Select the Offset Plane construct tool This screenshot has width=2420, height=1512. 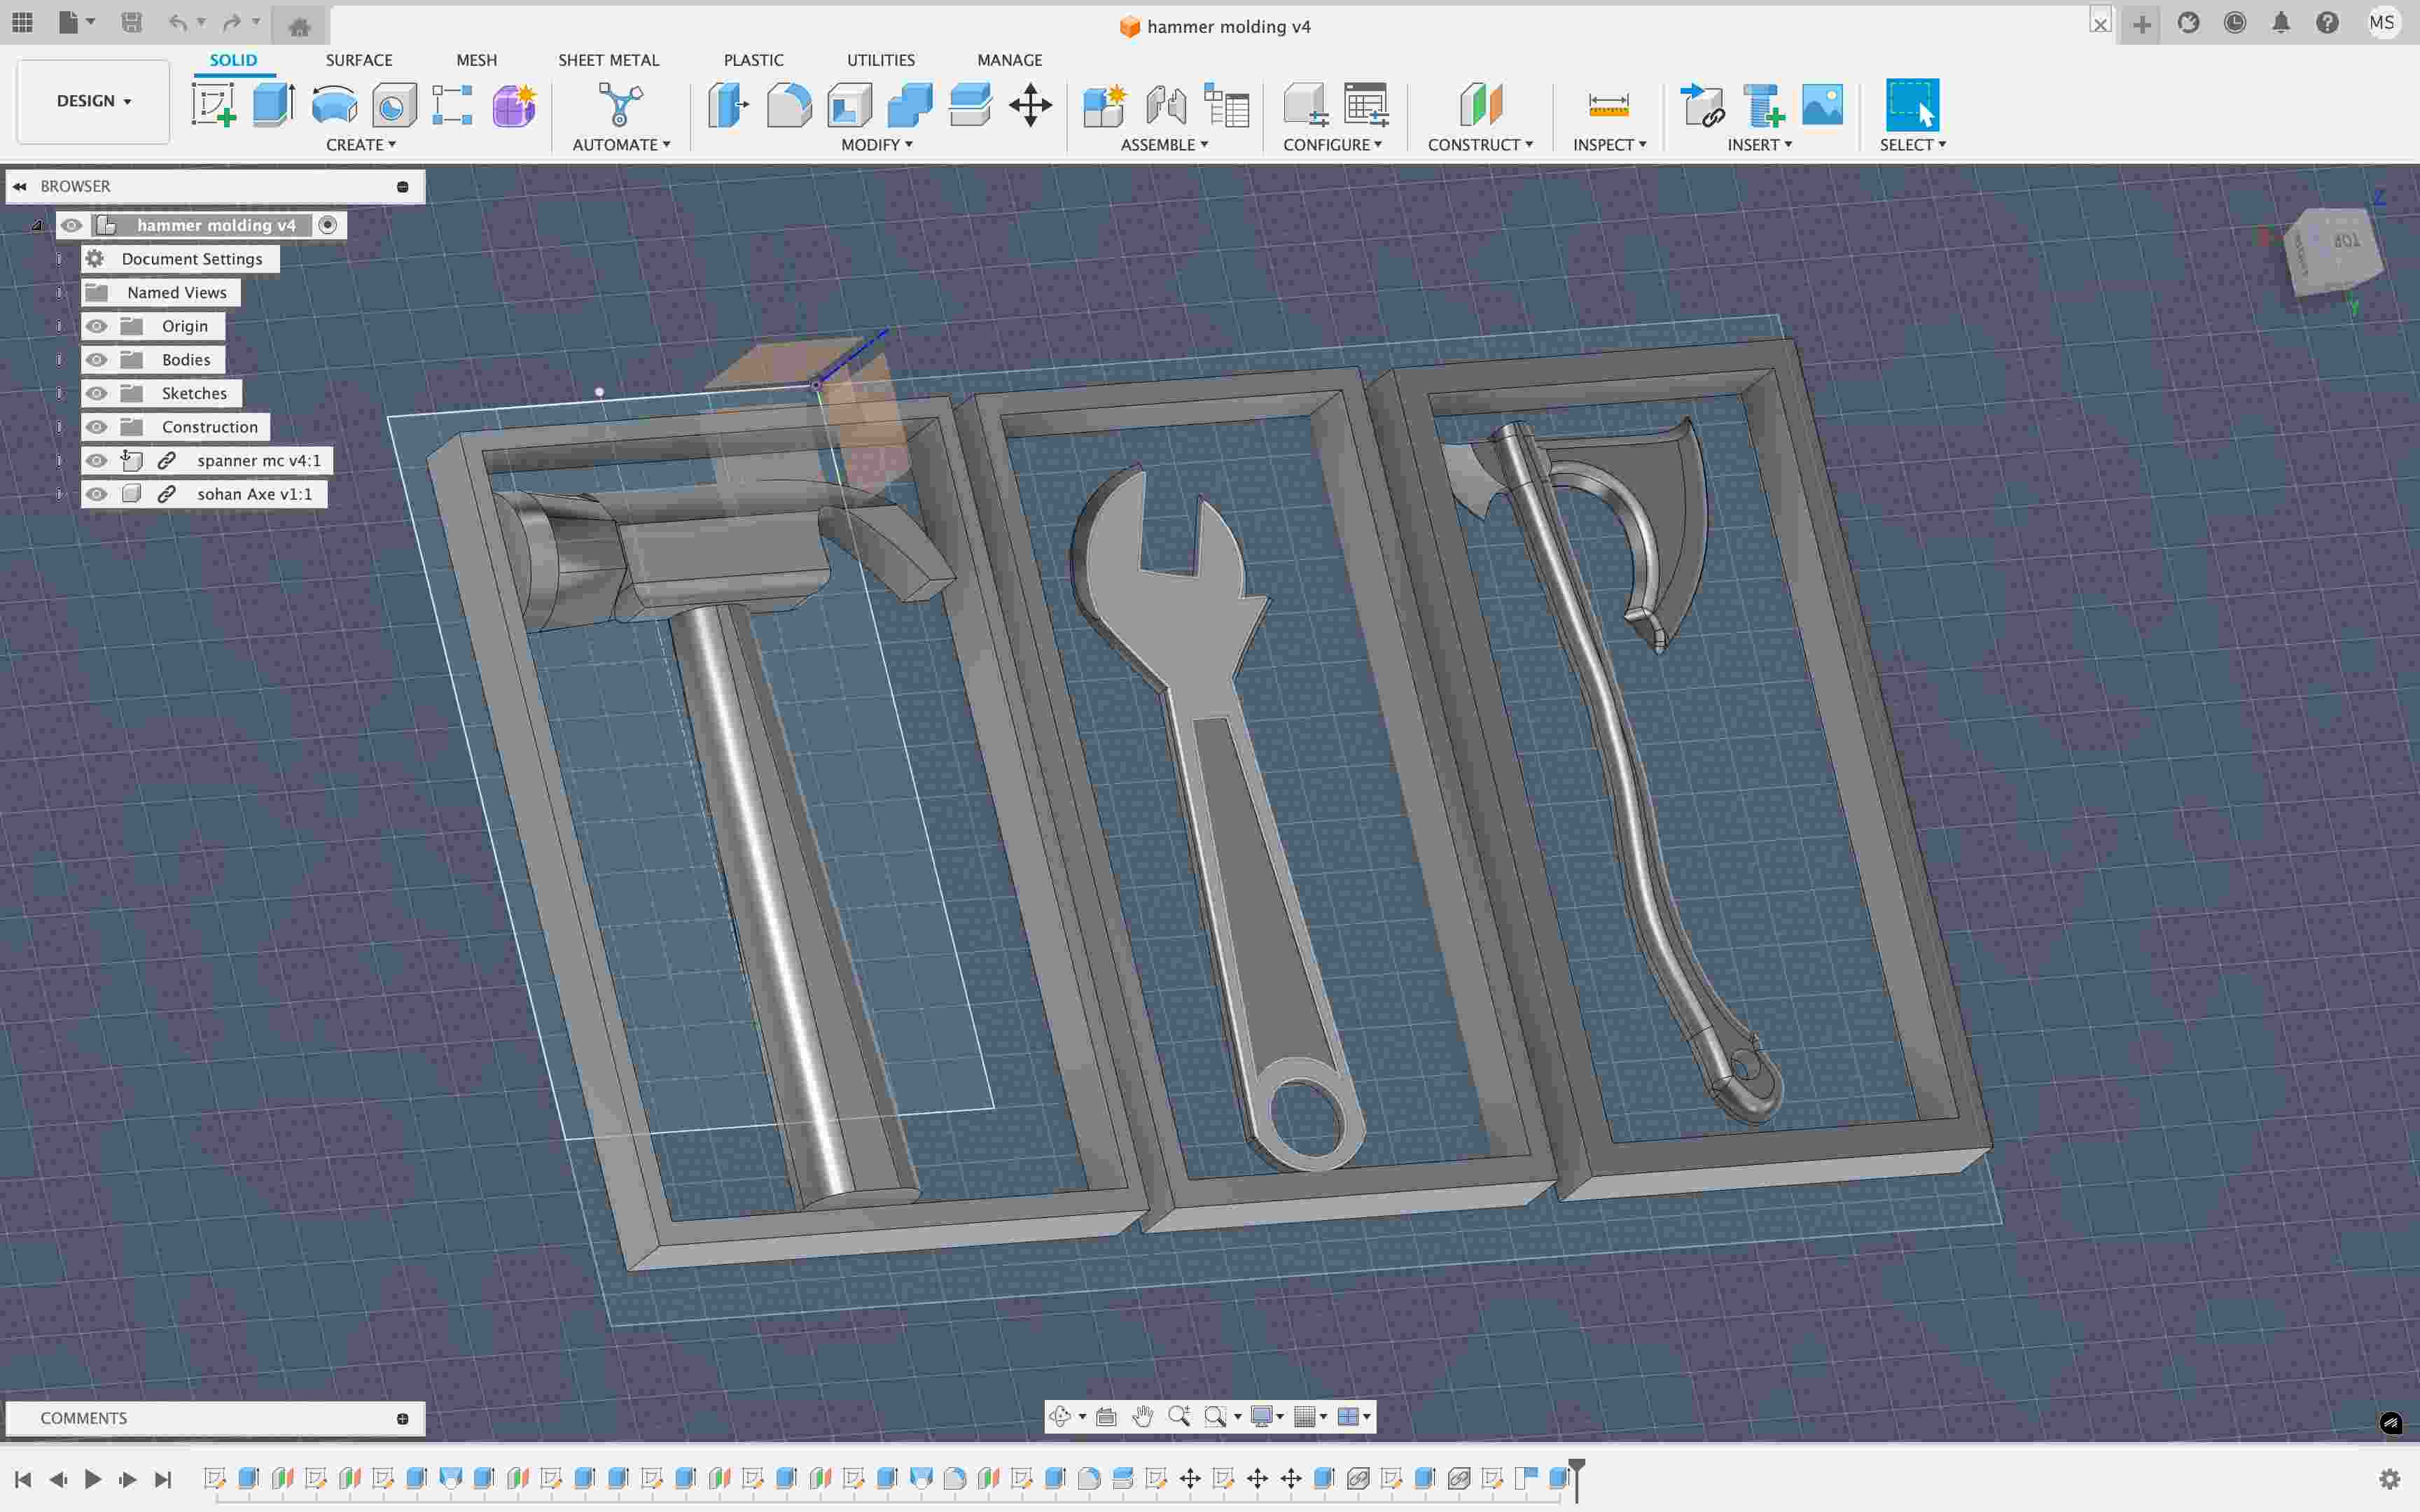coord(1481,105)
